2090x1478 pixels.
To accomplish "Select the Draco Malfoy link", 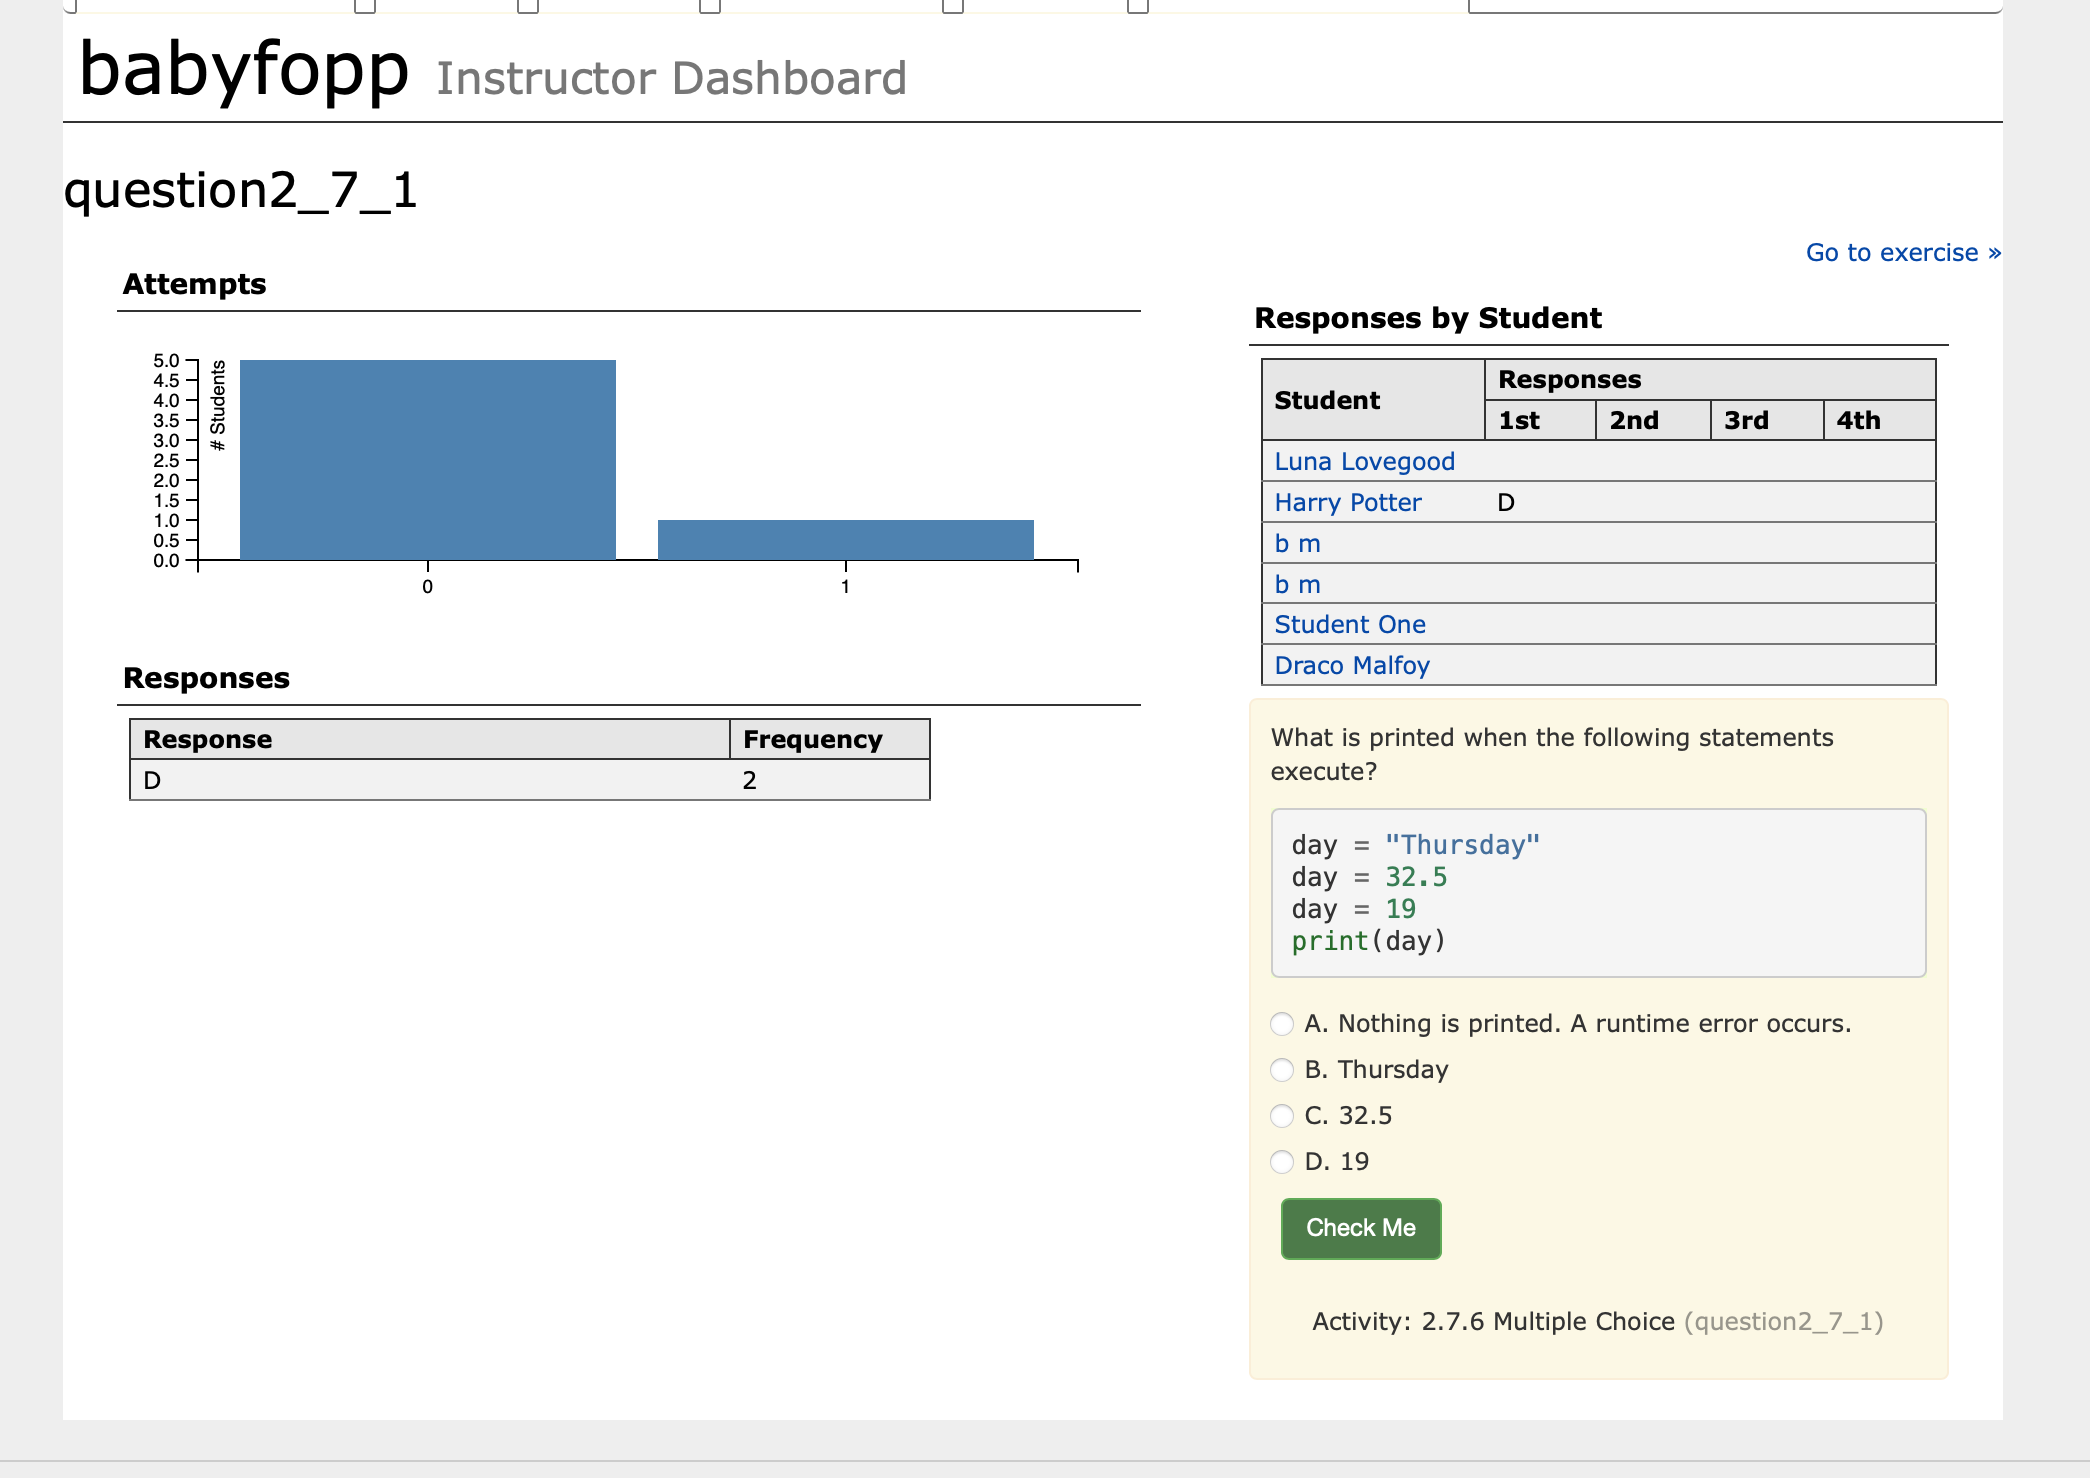I will point(1351,666).
